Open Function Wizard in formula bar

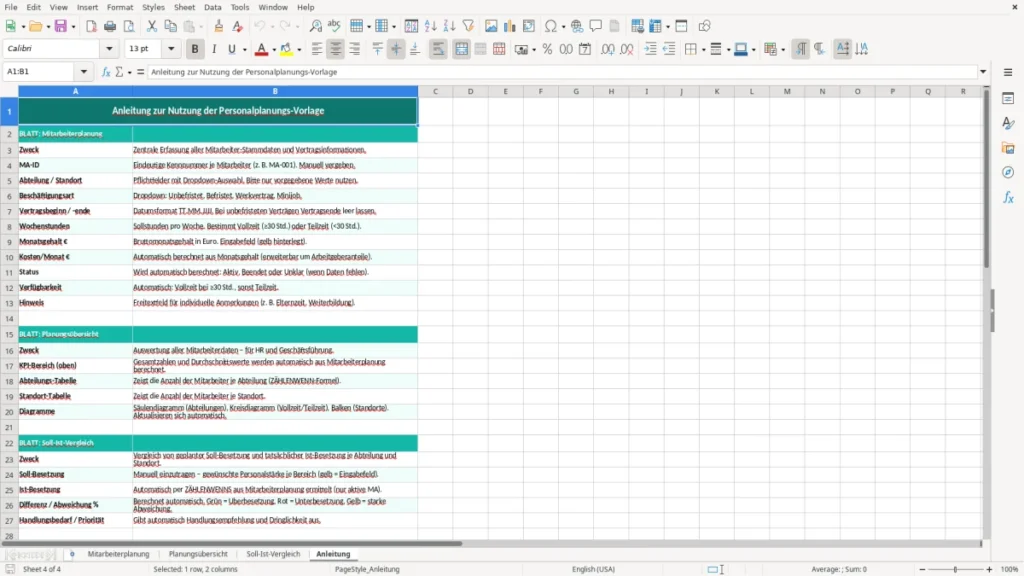pos(106,72)
